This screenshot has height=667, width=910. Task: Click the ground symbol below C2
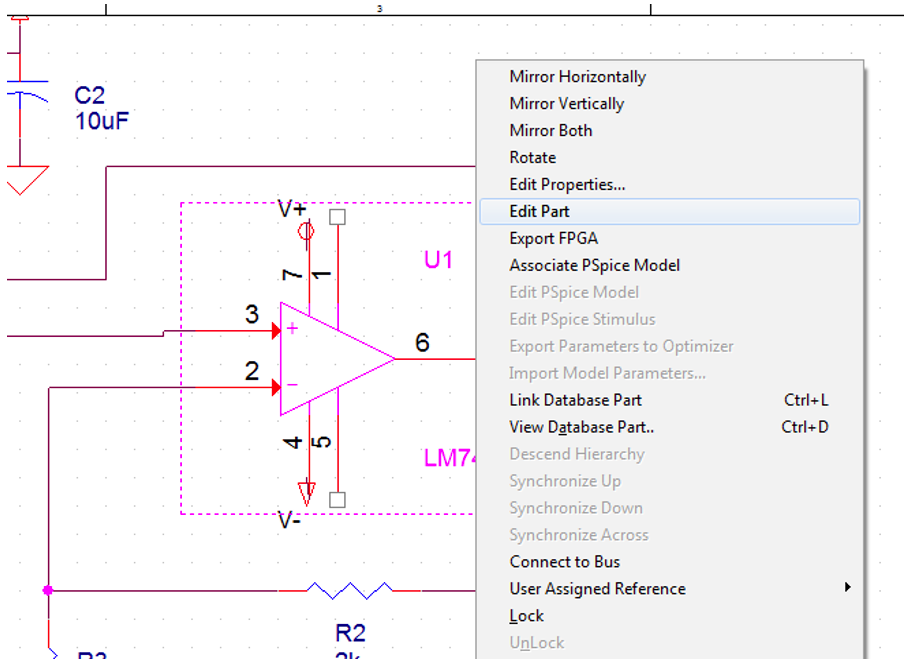(x=23, y=181)
